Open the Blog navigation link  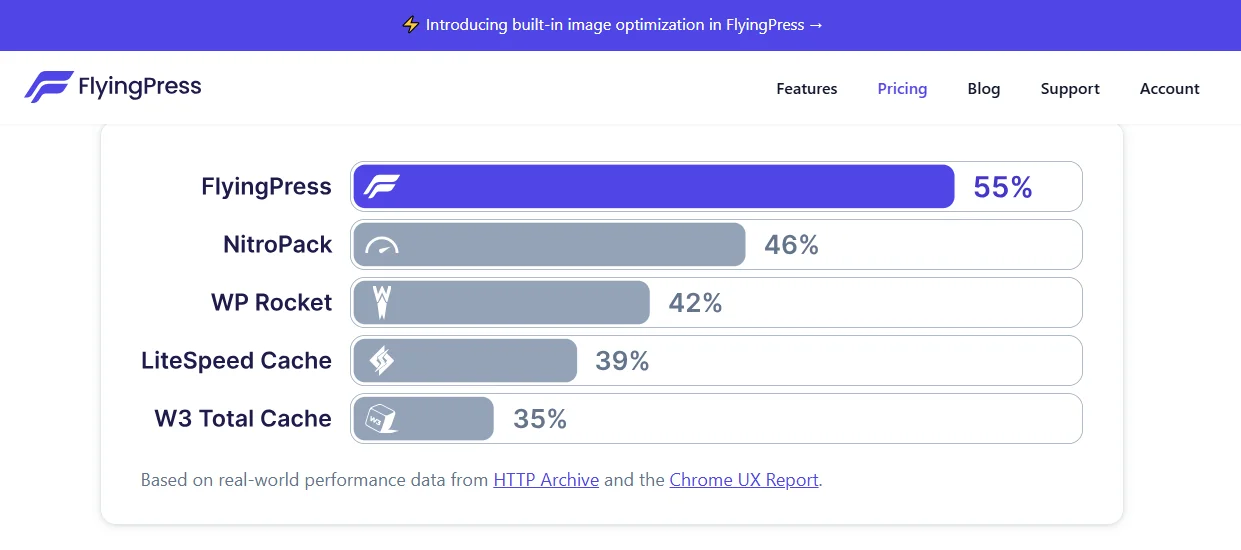tap(984, 88)
